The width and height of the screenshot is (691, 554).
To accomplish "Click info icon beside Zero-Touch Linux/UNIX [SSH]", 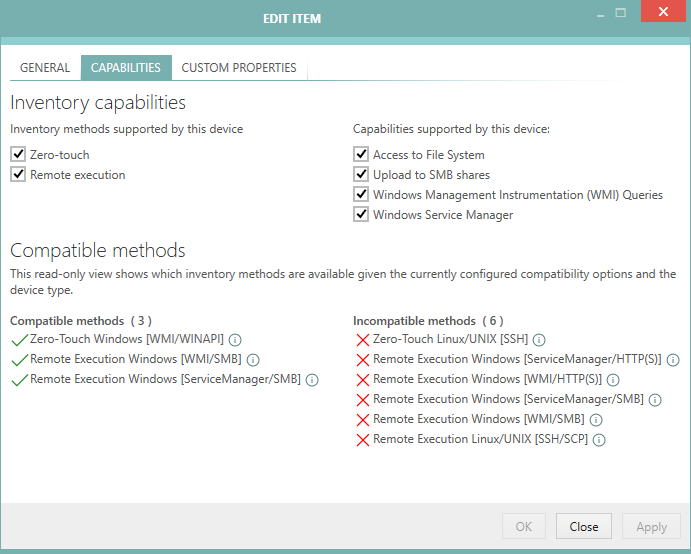I will point(539,340).
